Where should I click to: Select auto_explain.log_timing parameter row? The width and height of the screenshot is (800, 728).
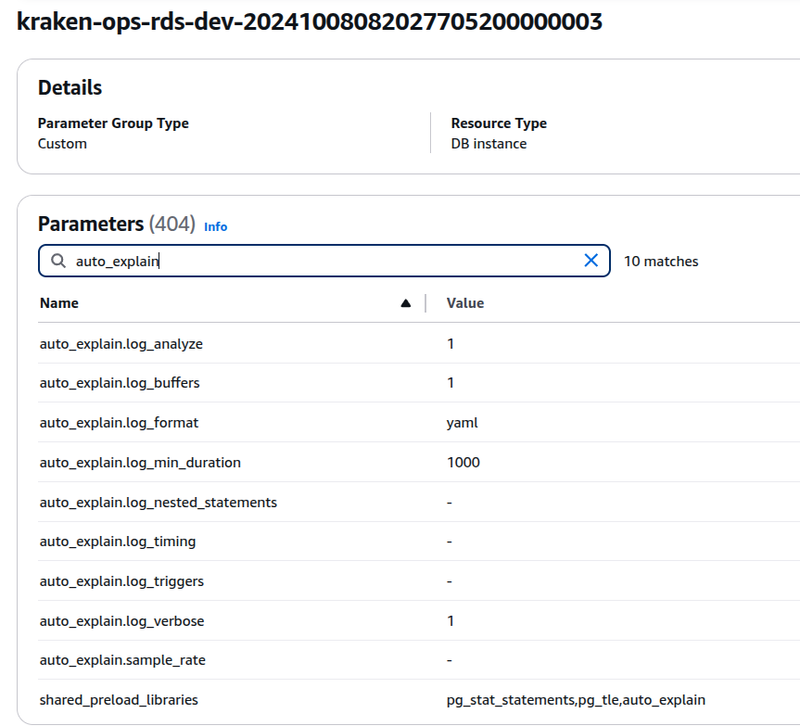click(419, 541)
